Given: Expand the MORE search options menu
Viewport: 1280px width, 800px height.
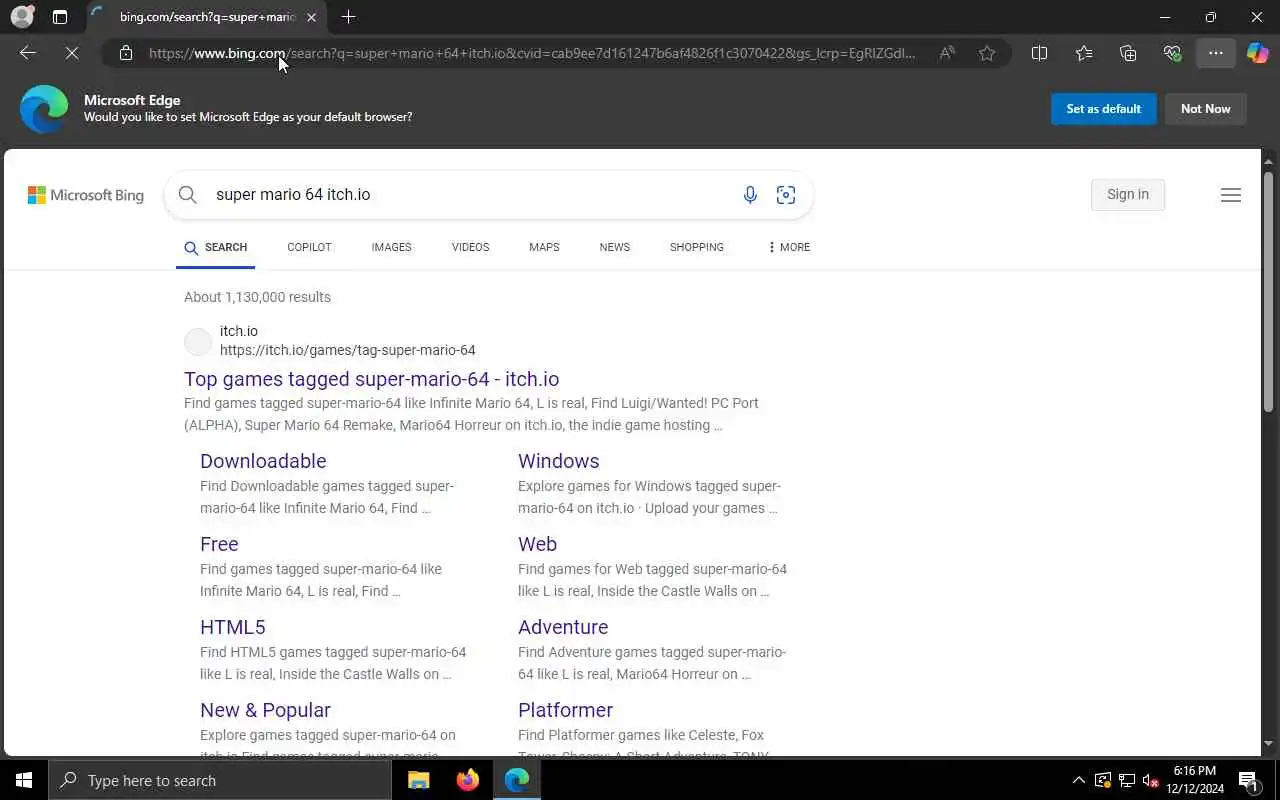Looking at the screenshot, I should point(789,247).
